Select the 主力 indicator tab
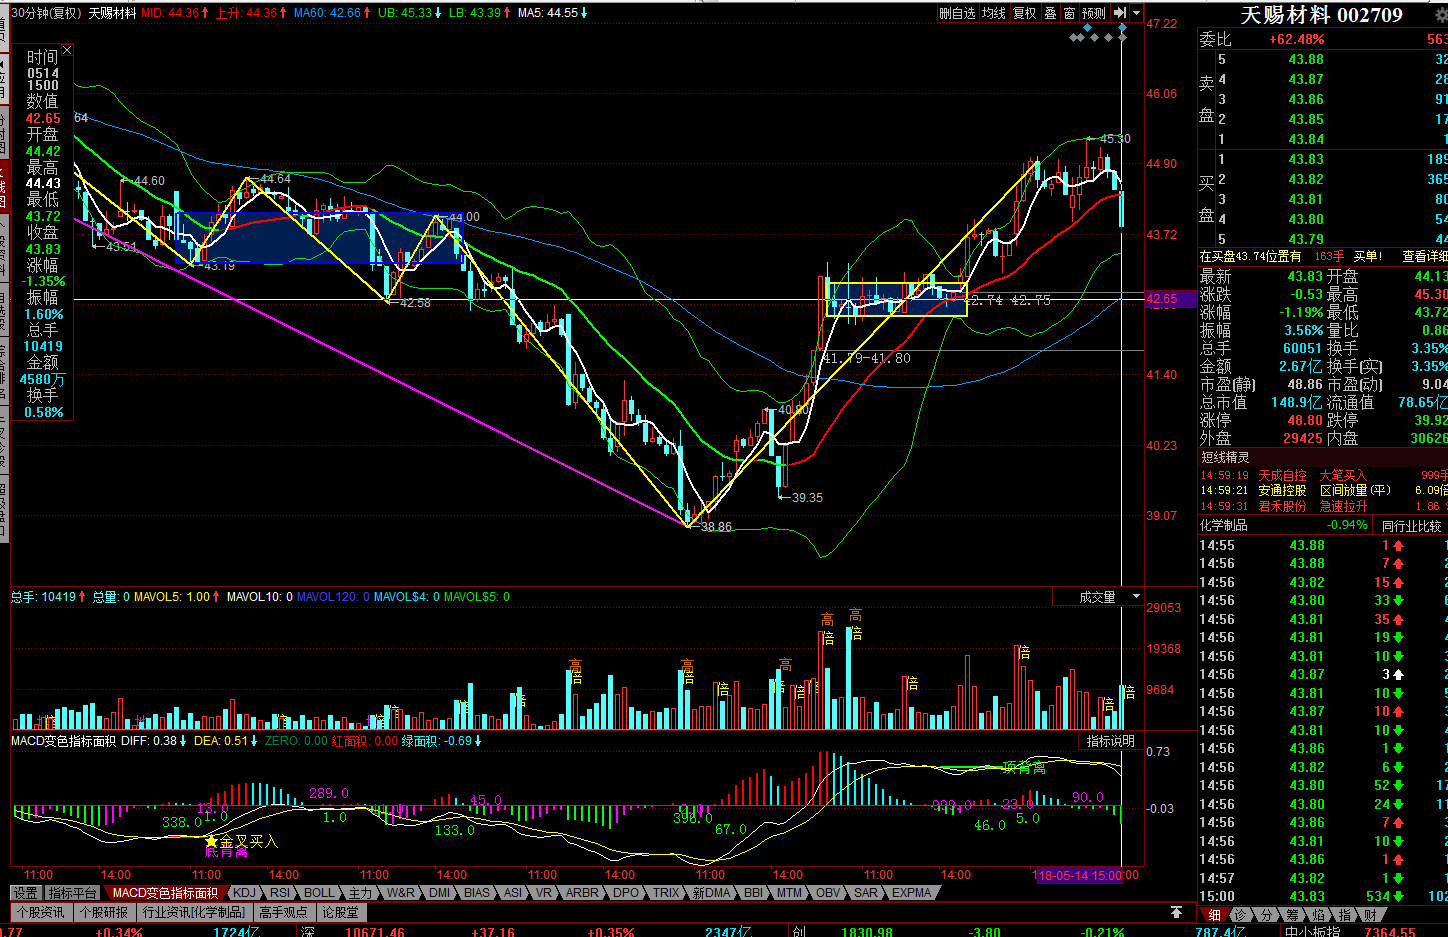The height and width of the screenshot is (937, 1448). 360,893
